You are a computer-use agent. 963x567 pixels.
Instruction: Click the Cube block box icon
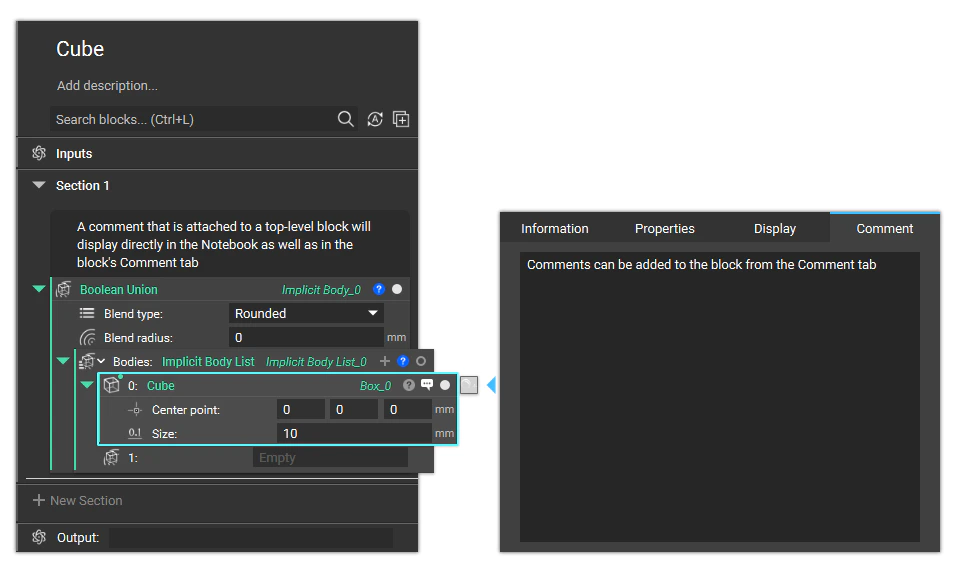click(111, 385)
